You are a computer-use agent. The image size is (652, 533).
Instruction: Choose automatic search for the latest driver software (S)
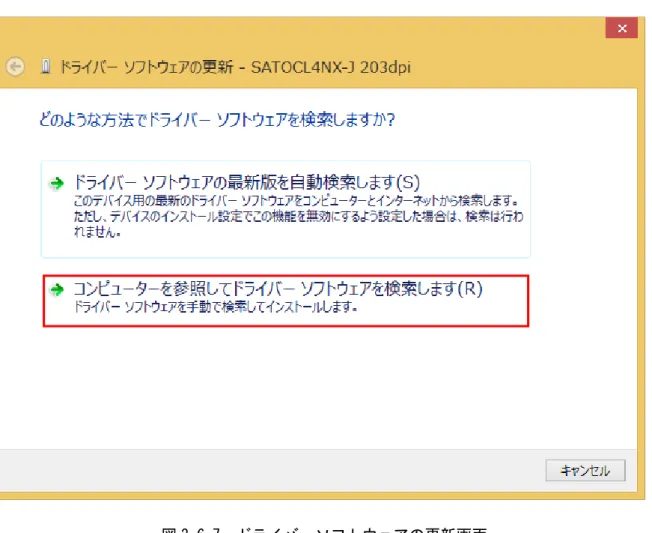point(286,209)
